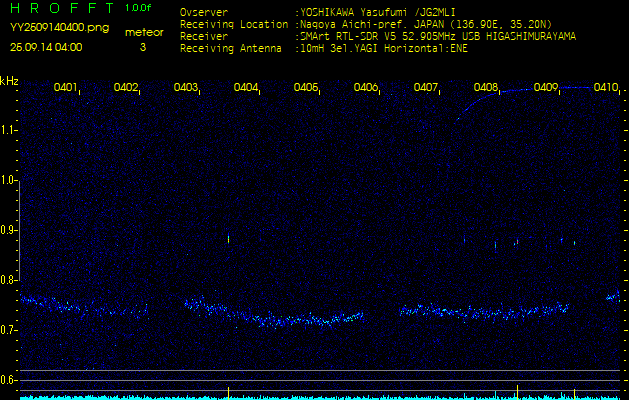629x400 pixels.
Task: Click the 0407 time marker
Action: pos(426,88)
